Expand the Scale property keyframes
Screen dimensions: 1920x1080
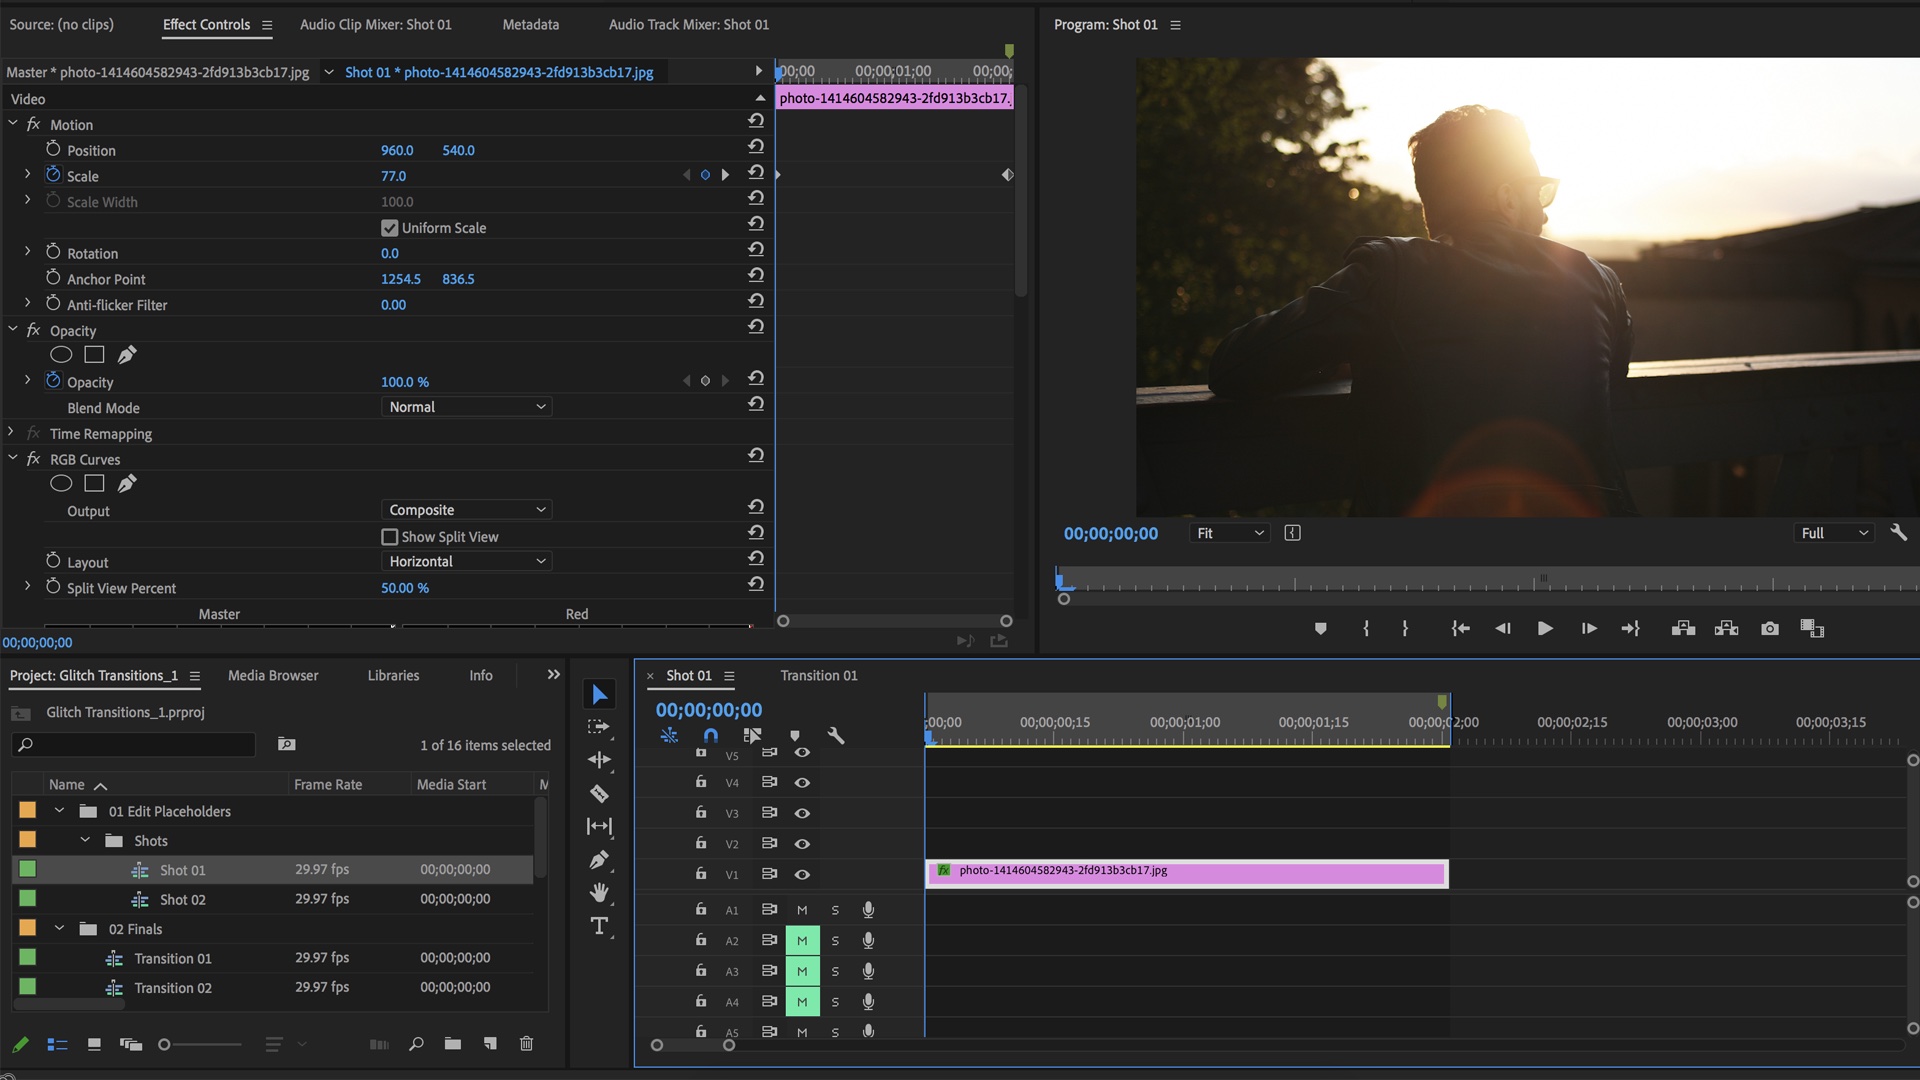tap(26, 175)
